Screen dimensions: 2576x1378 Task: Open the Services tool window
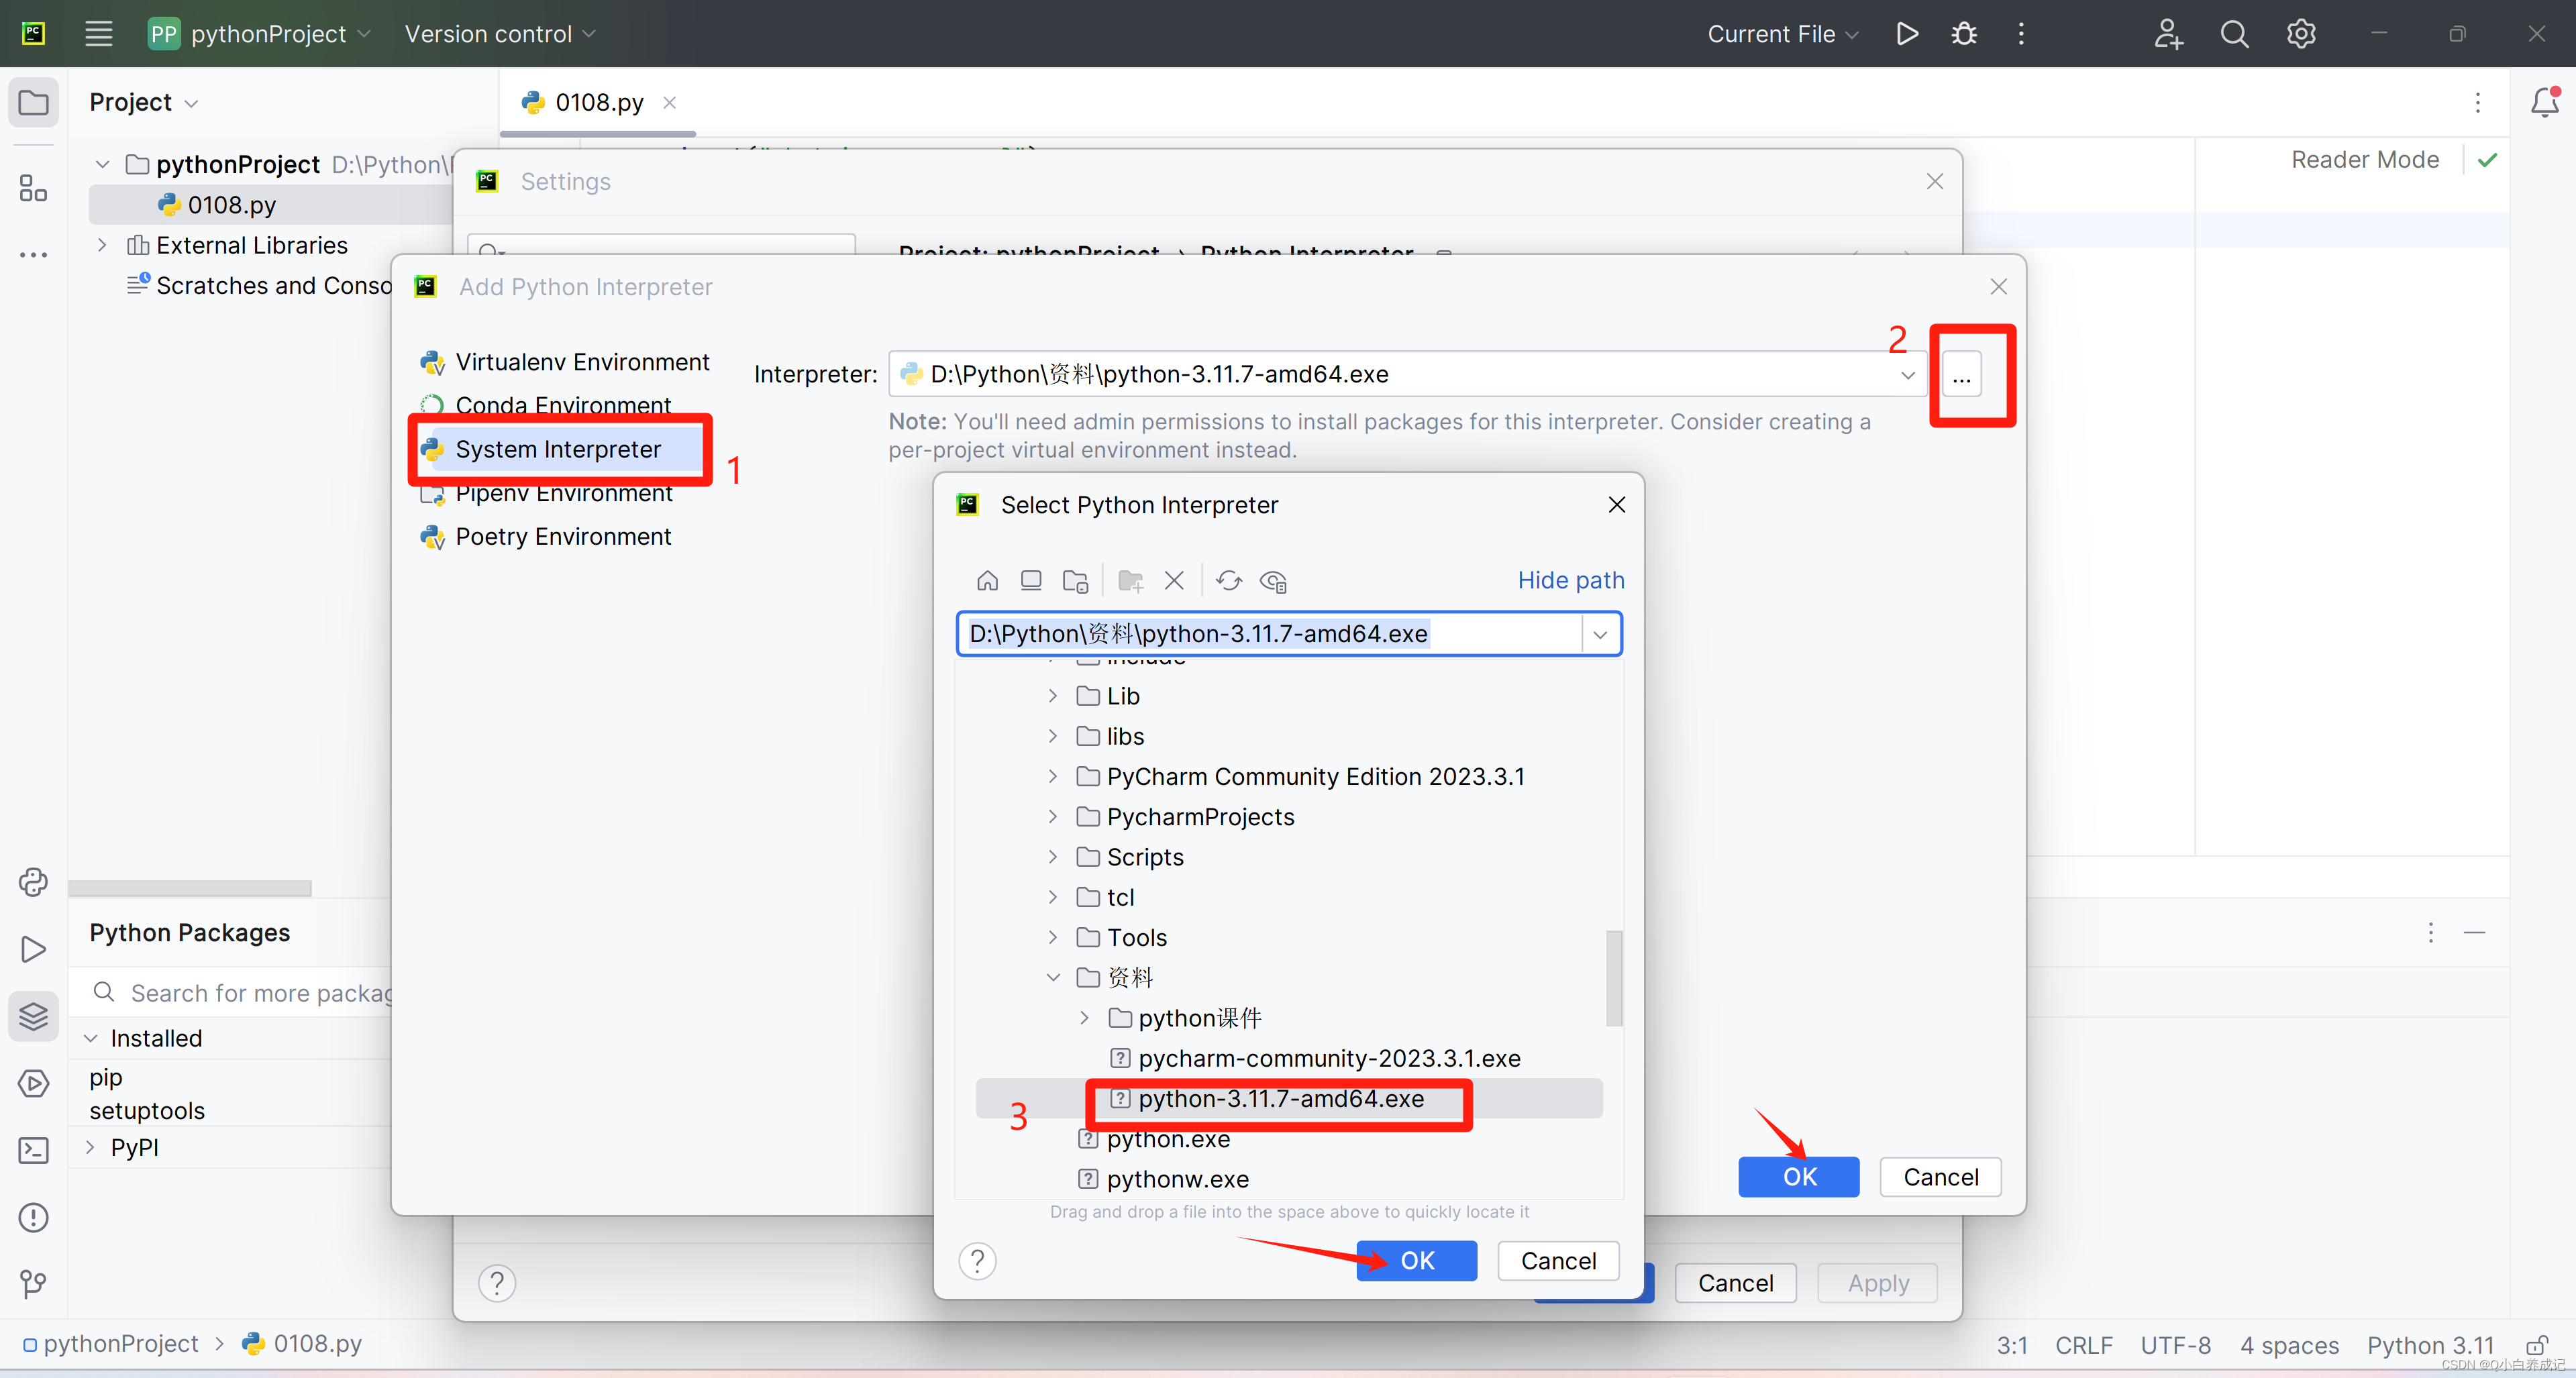pyautogui.click(x=33, y=1083)
